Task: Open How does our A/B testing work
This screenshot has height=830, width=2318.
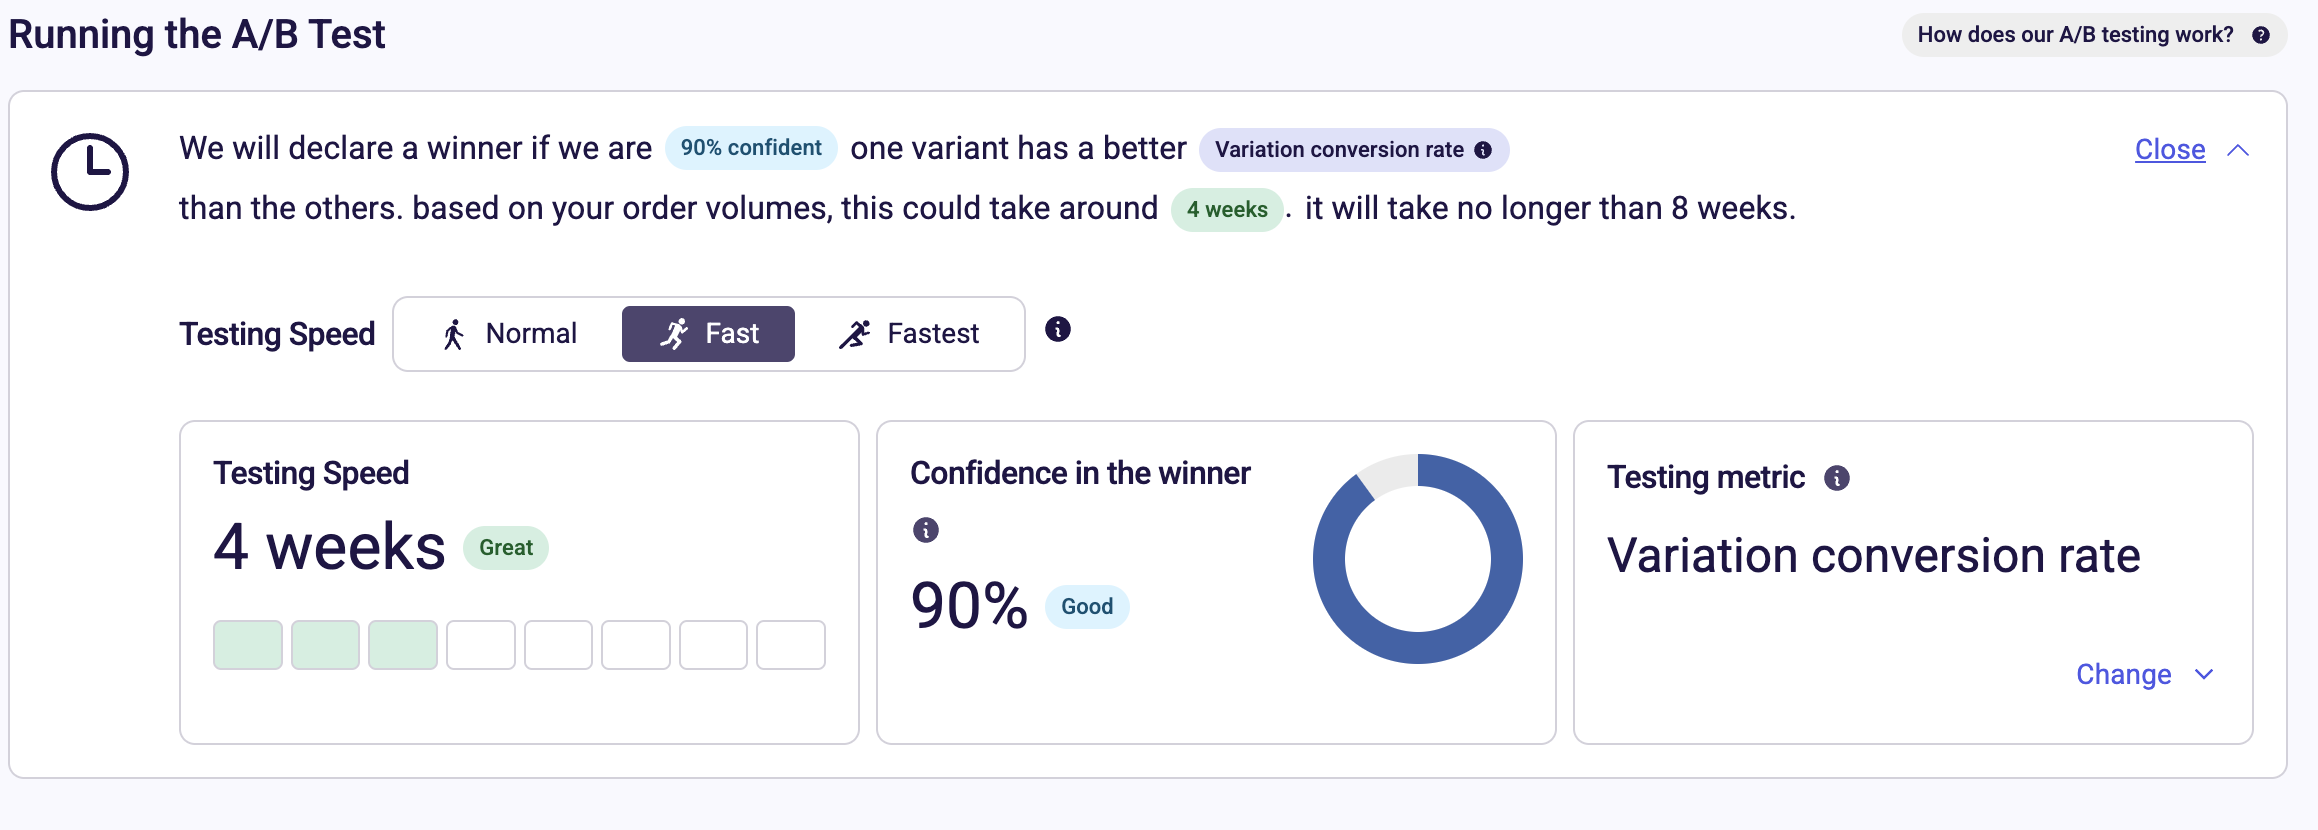Action: [2093, 35]
